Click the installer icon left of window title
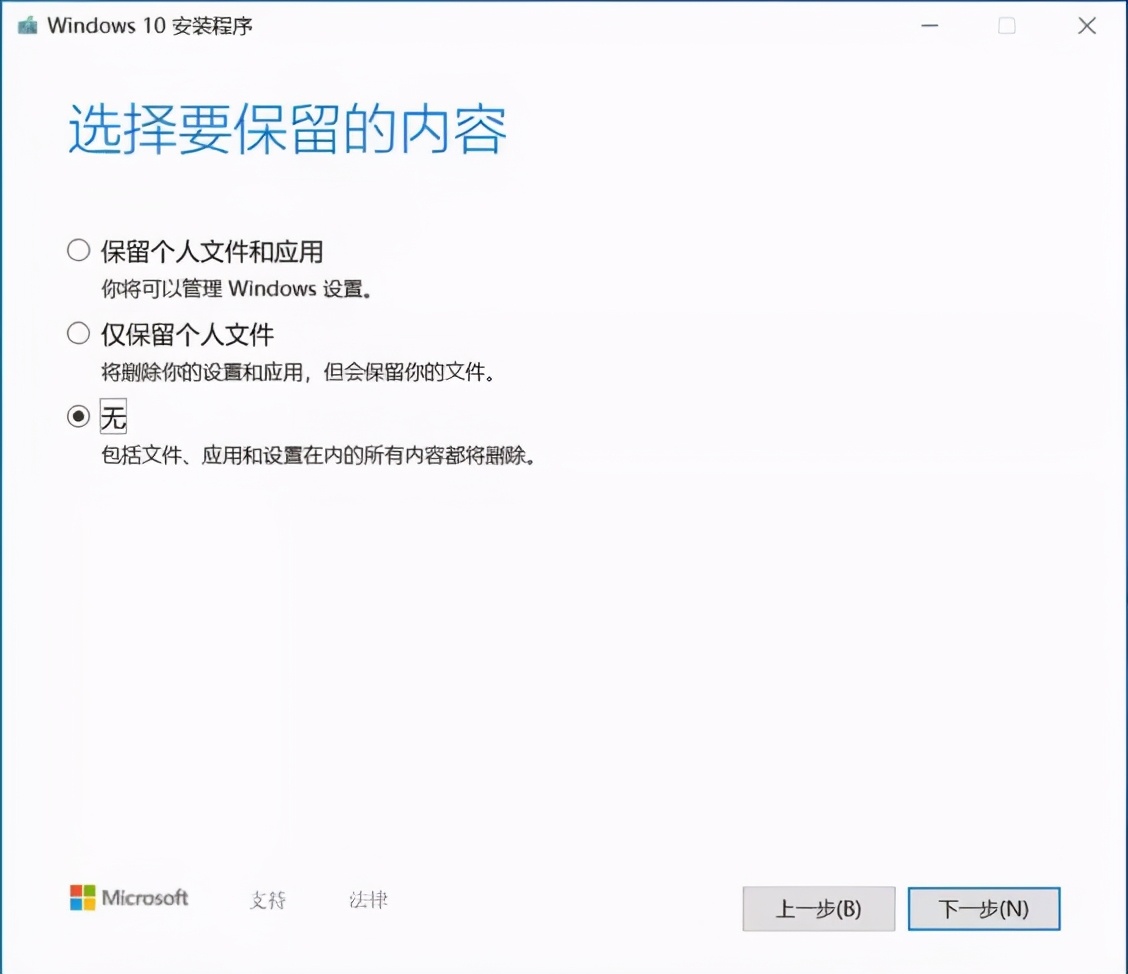 click(x=27, y=25)
